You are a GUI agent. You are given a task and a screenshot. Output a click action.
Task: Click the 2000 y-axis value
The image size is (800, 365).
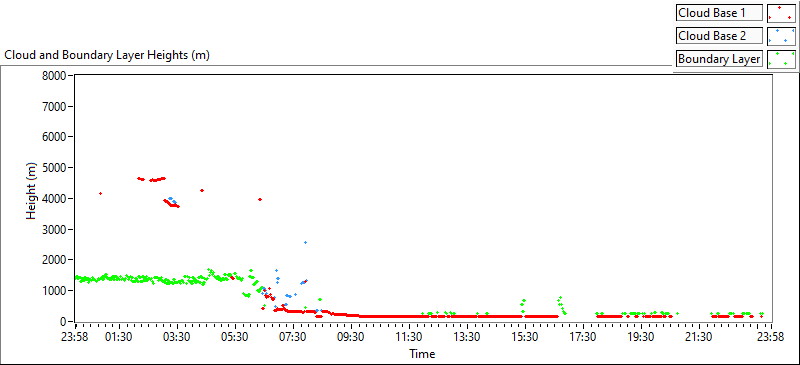click(x=53, y=260)
